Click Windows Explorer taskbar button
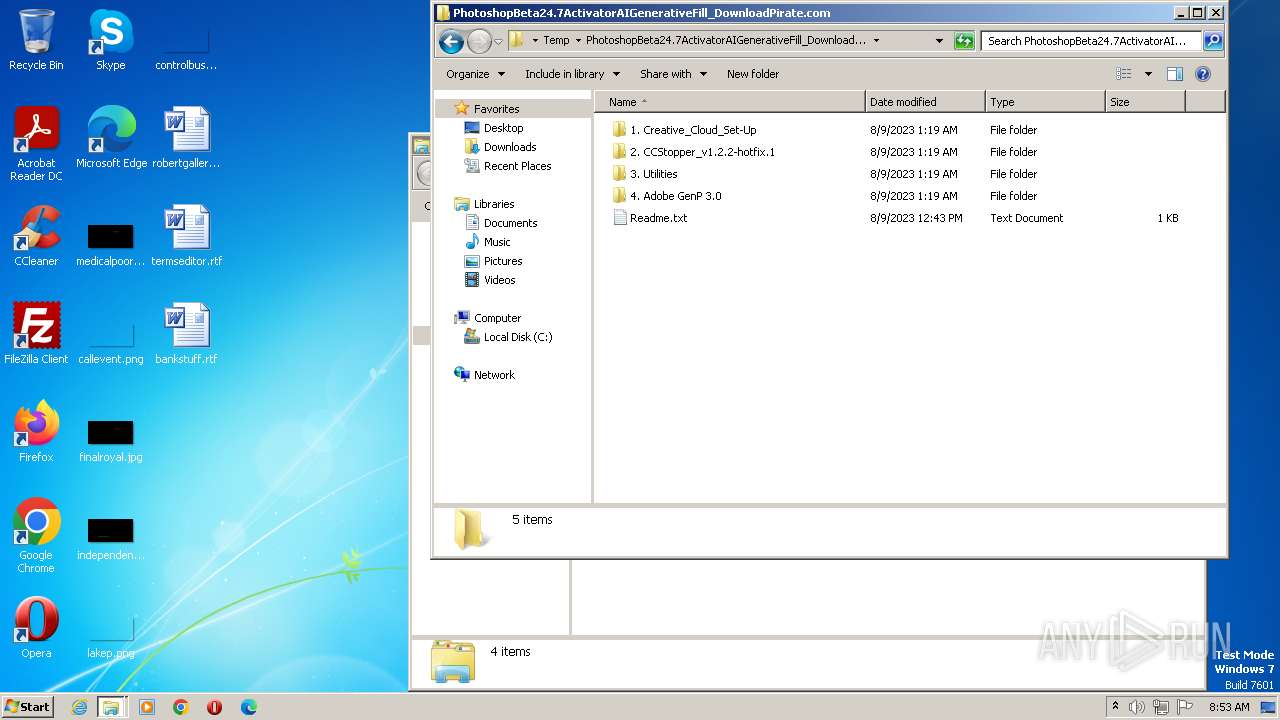Viewport: 1280px width, 720px height. [x=111, y=707]
